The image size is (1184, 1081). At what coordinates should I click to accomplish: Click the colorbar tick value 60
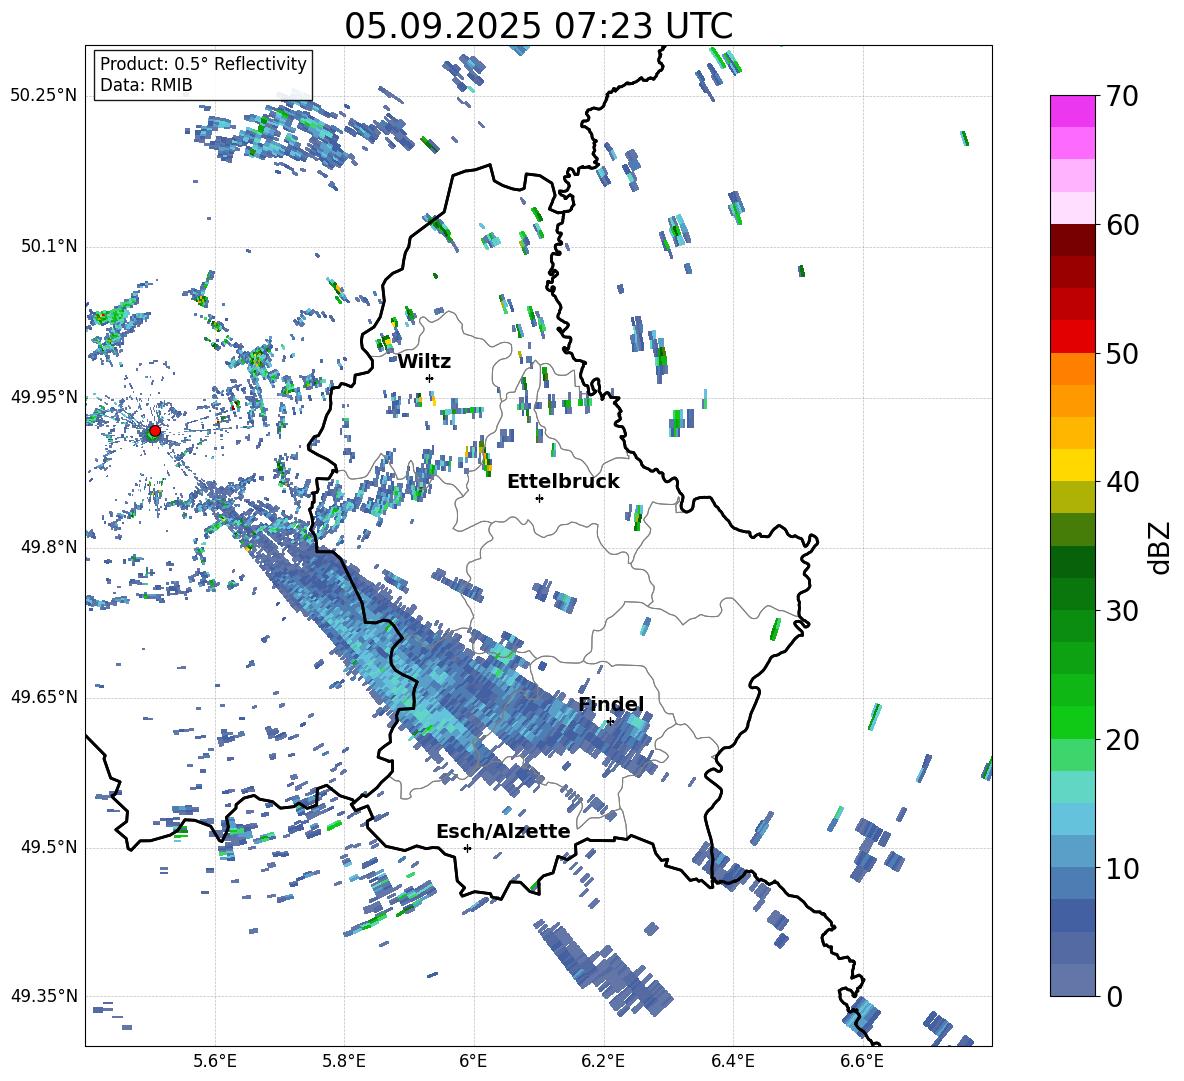point(1122,225)
